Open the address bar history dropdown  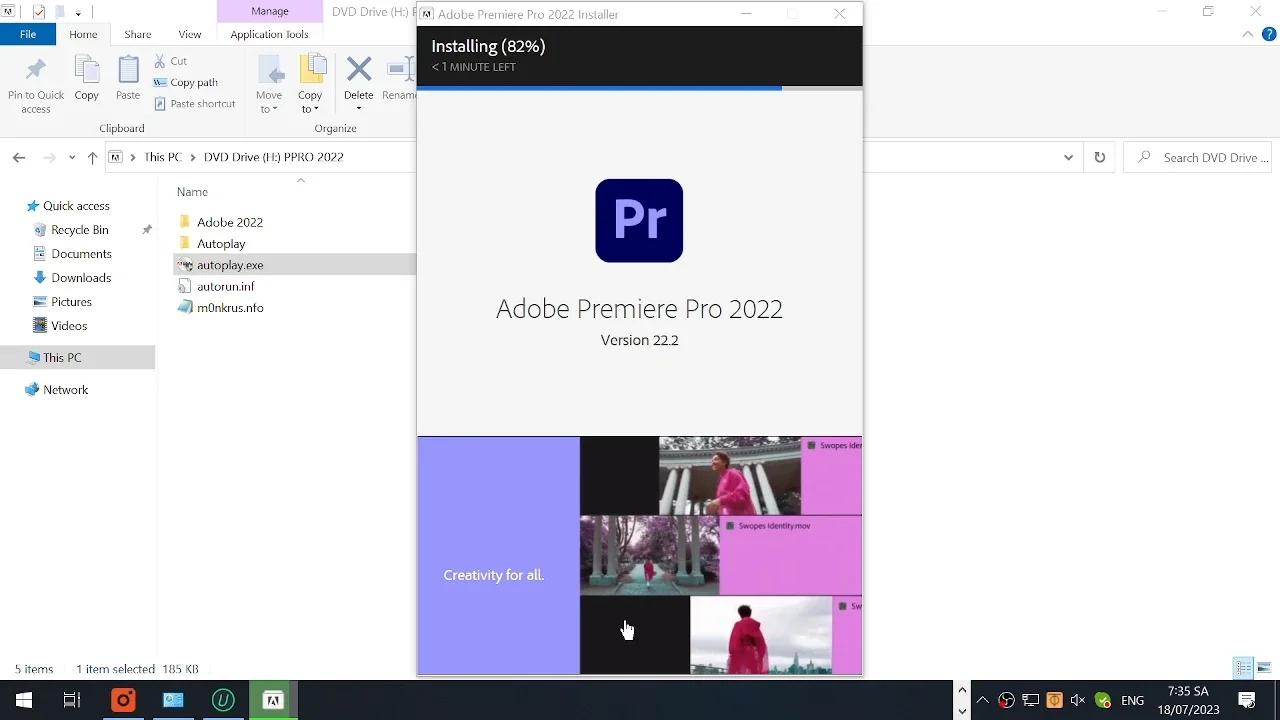[1068, 157]
